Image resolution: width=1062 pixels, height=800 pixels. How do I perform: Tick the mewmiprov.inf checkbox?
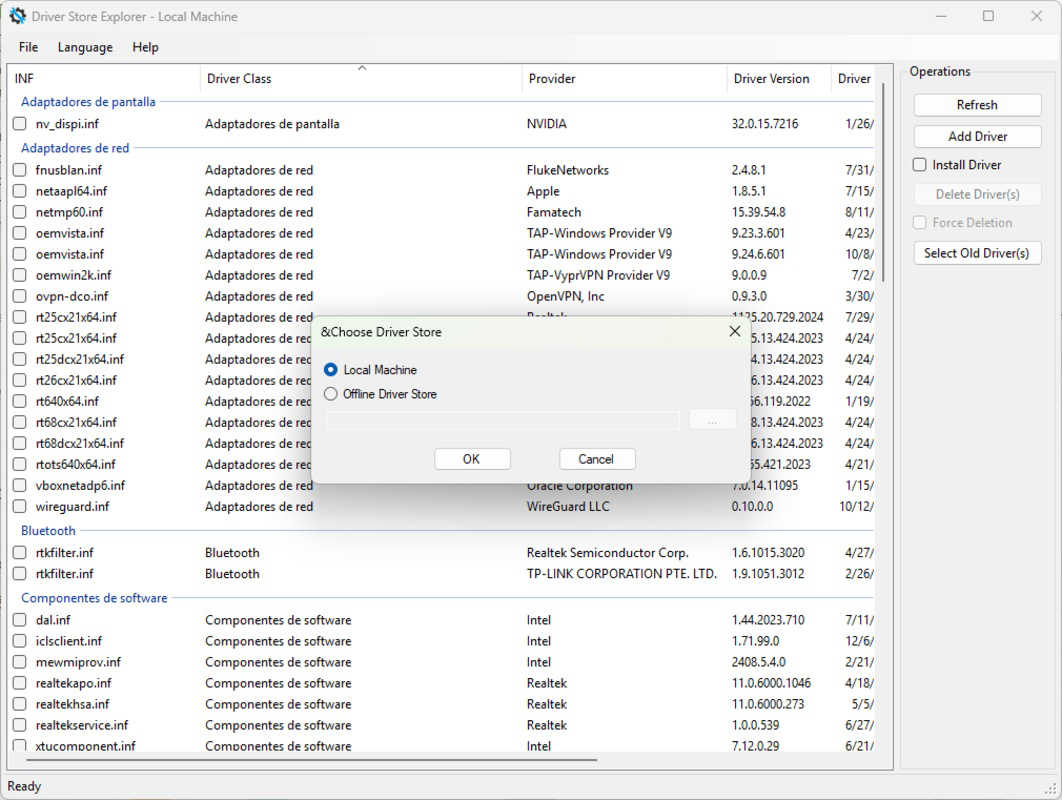click(x=20, y=662)
